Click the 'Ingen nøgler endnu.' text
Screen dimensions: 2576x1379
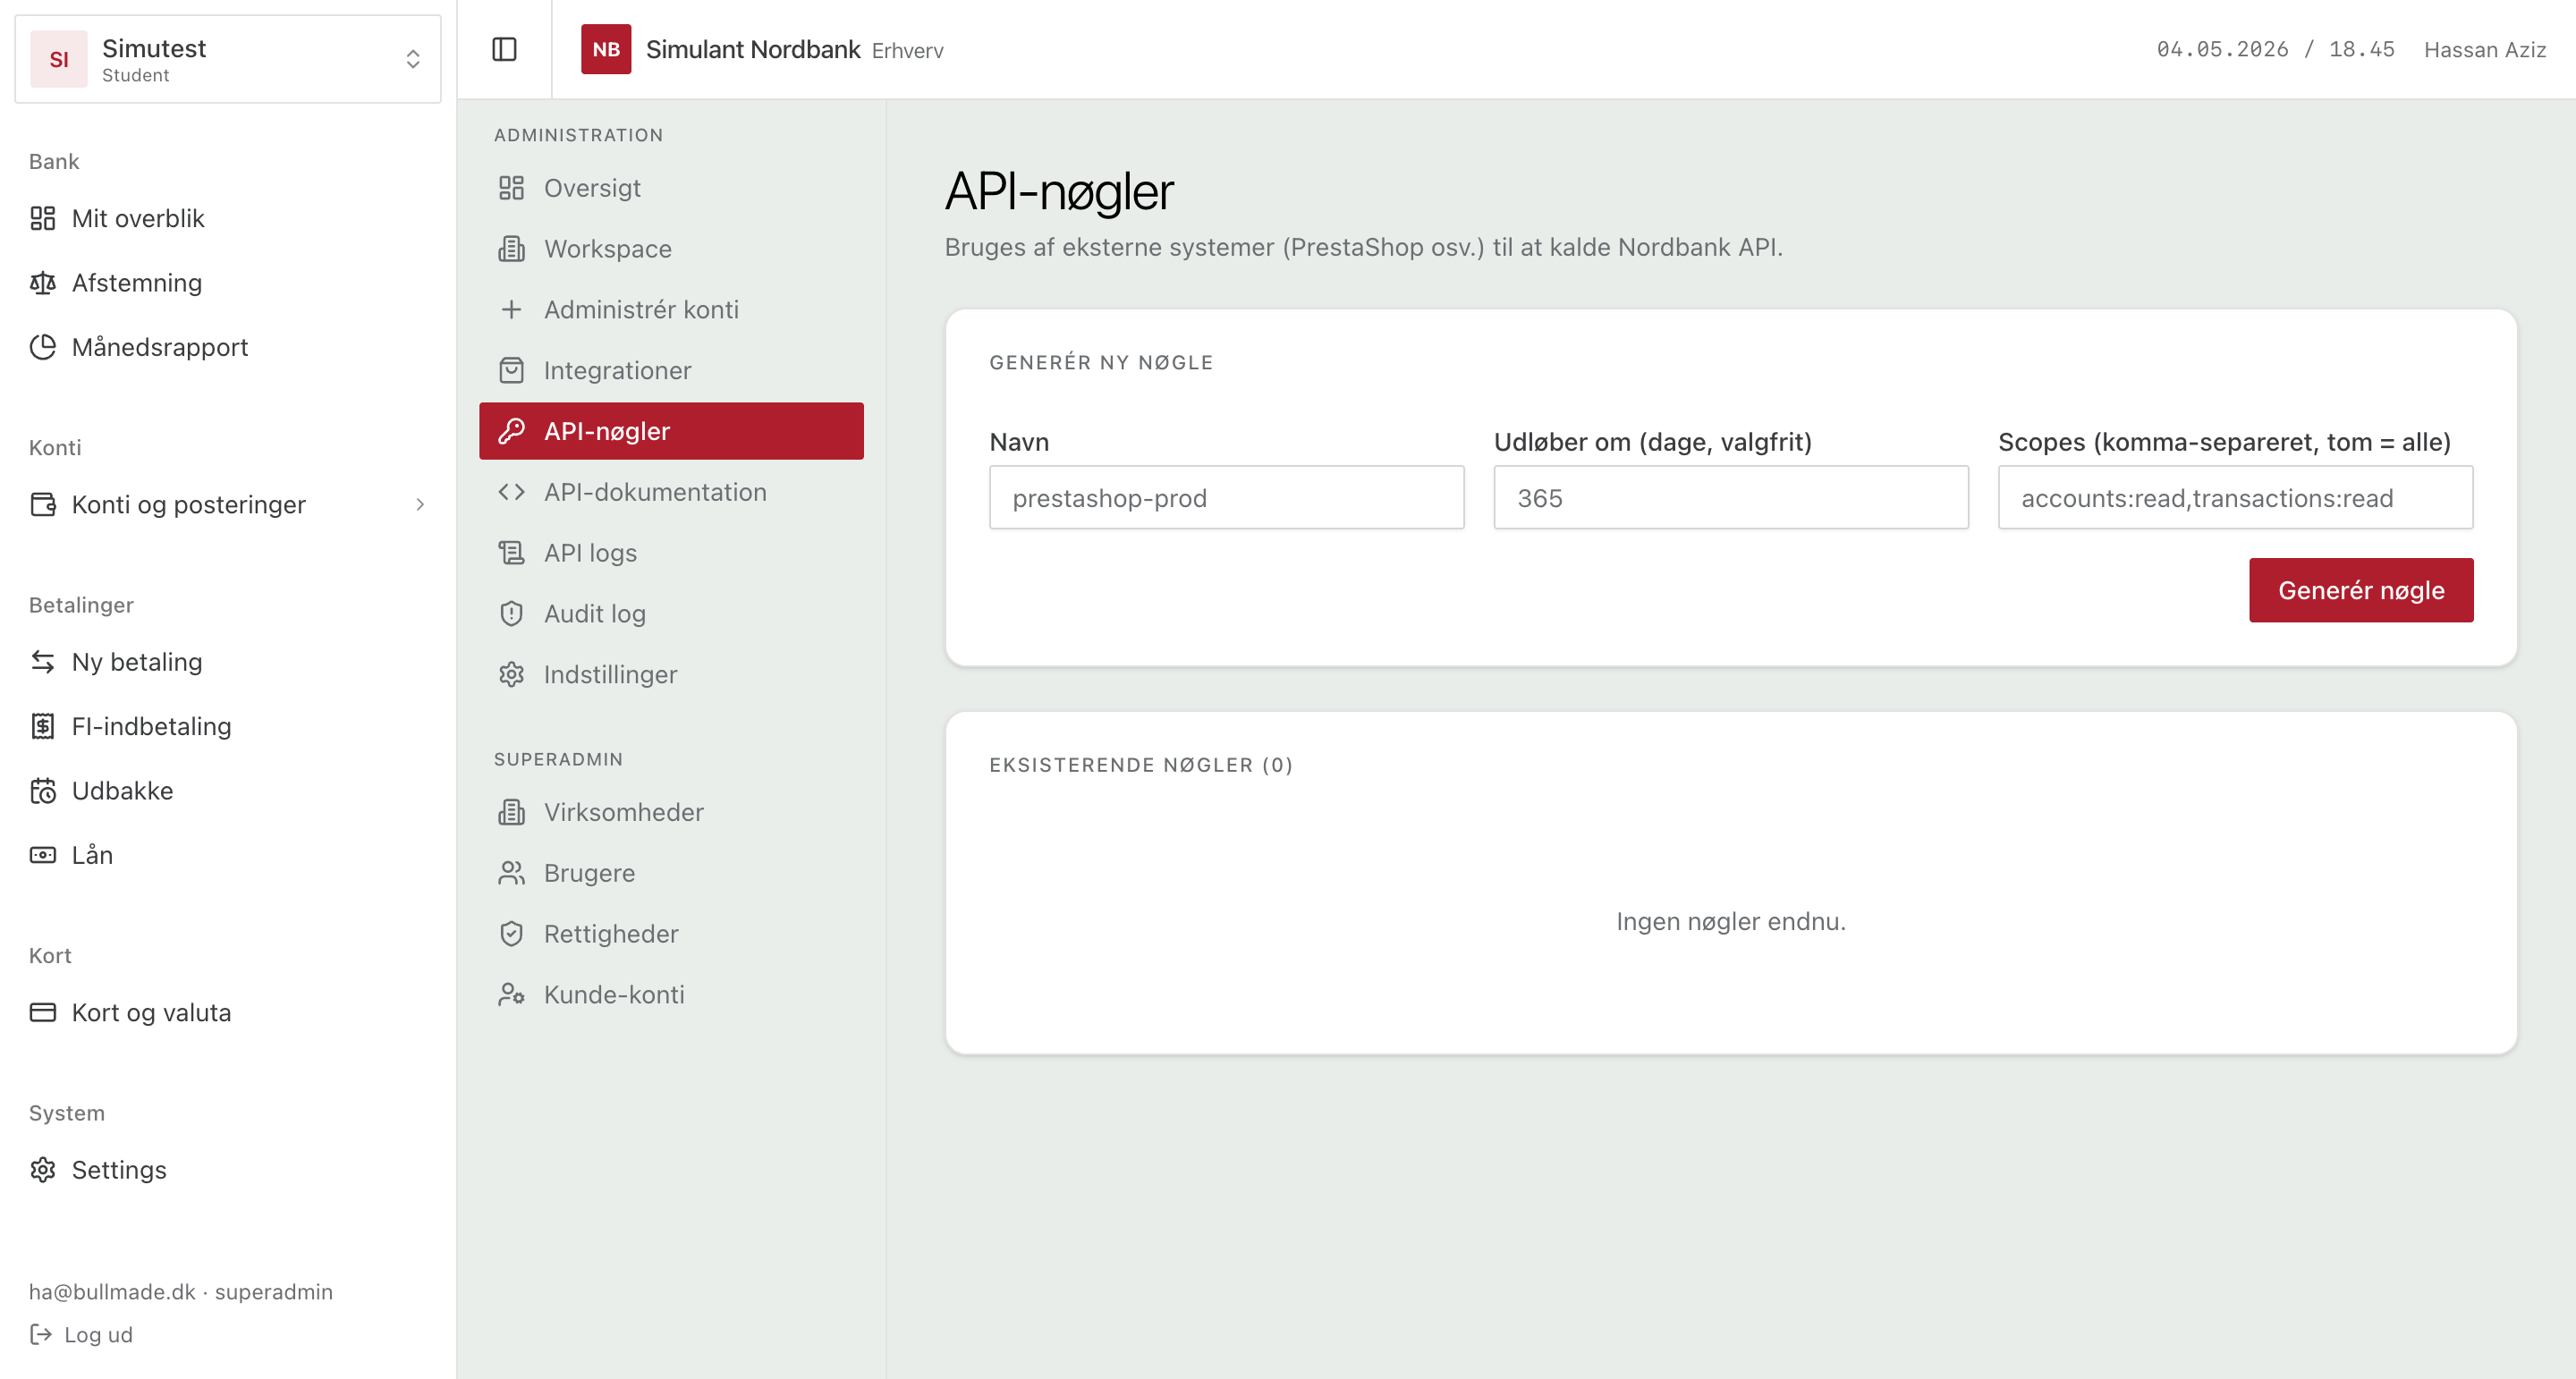coord(1731,921)
